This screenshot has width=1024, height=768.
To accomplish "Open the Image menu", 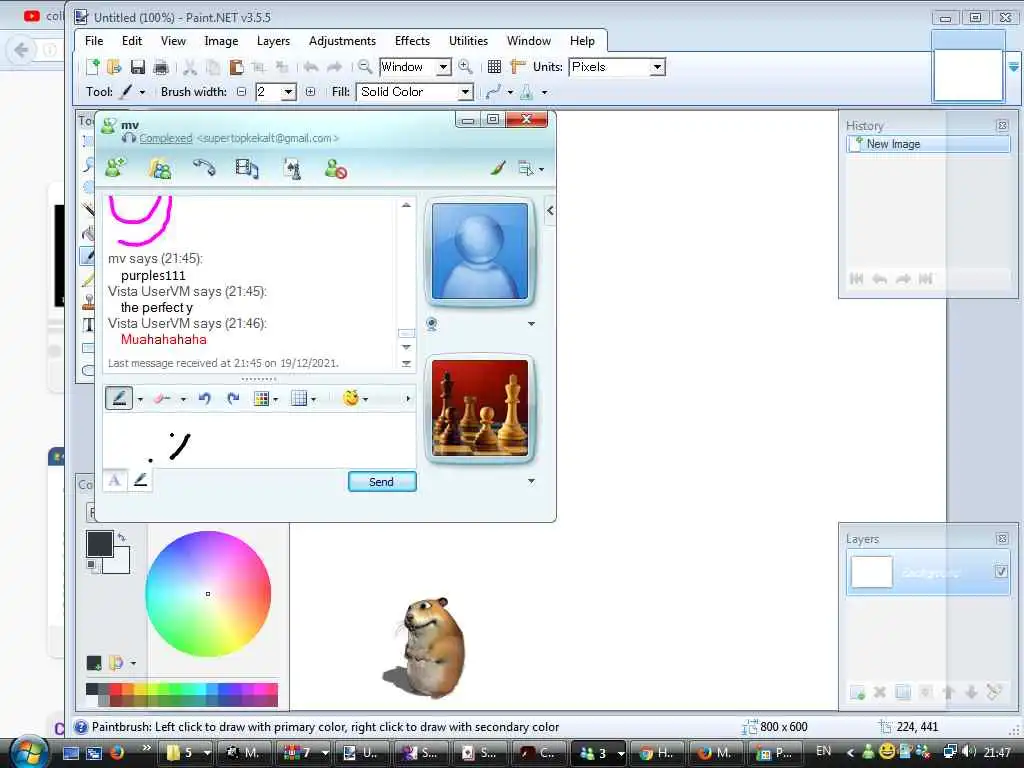I will [221, 40].
